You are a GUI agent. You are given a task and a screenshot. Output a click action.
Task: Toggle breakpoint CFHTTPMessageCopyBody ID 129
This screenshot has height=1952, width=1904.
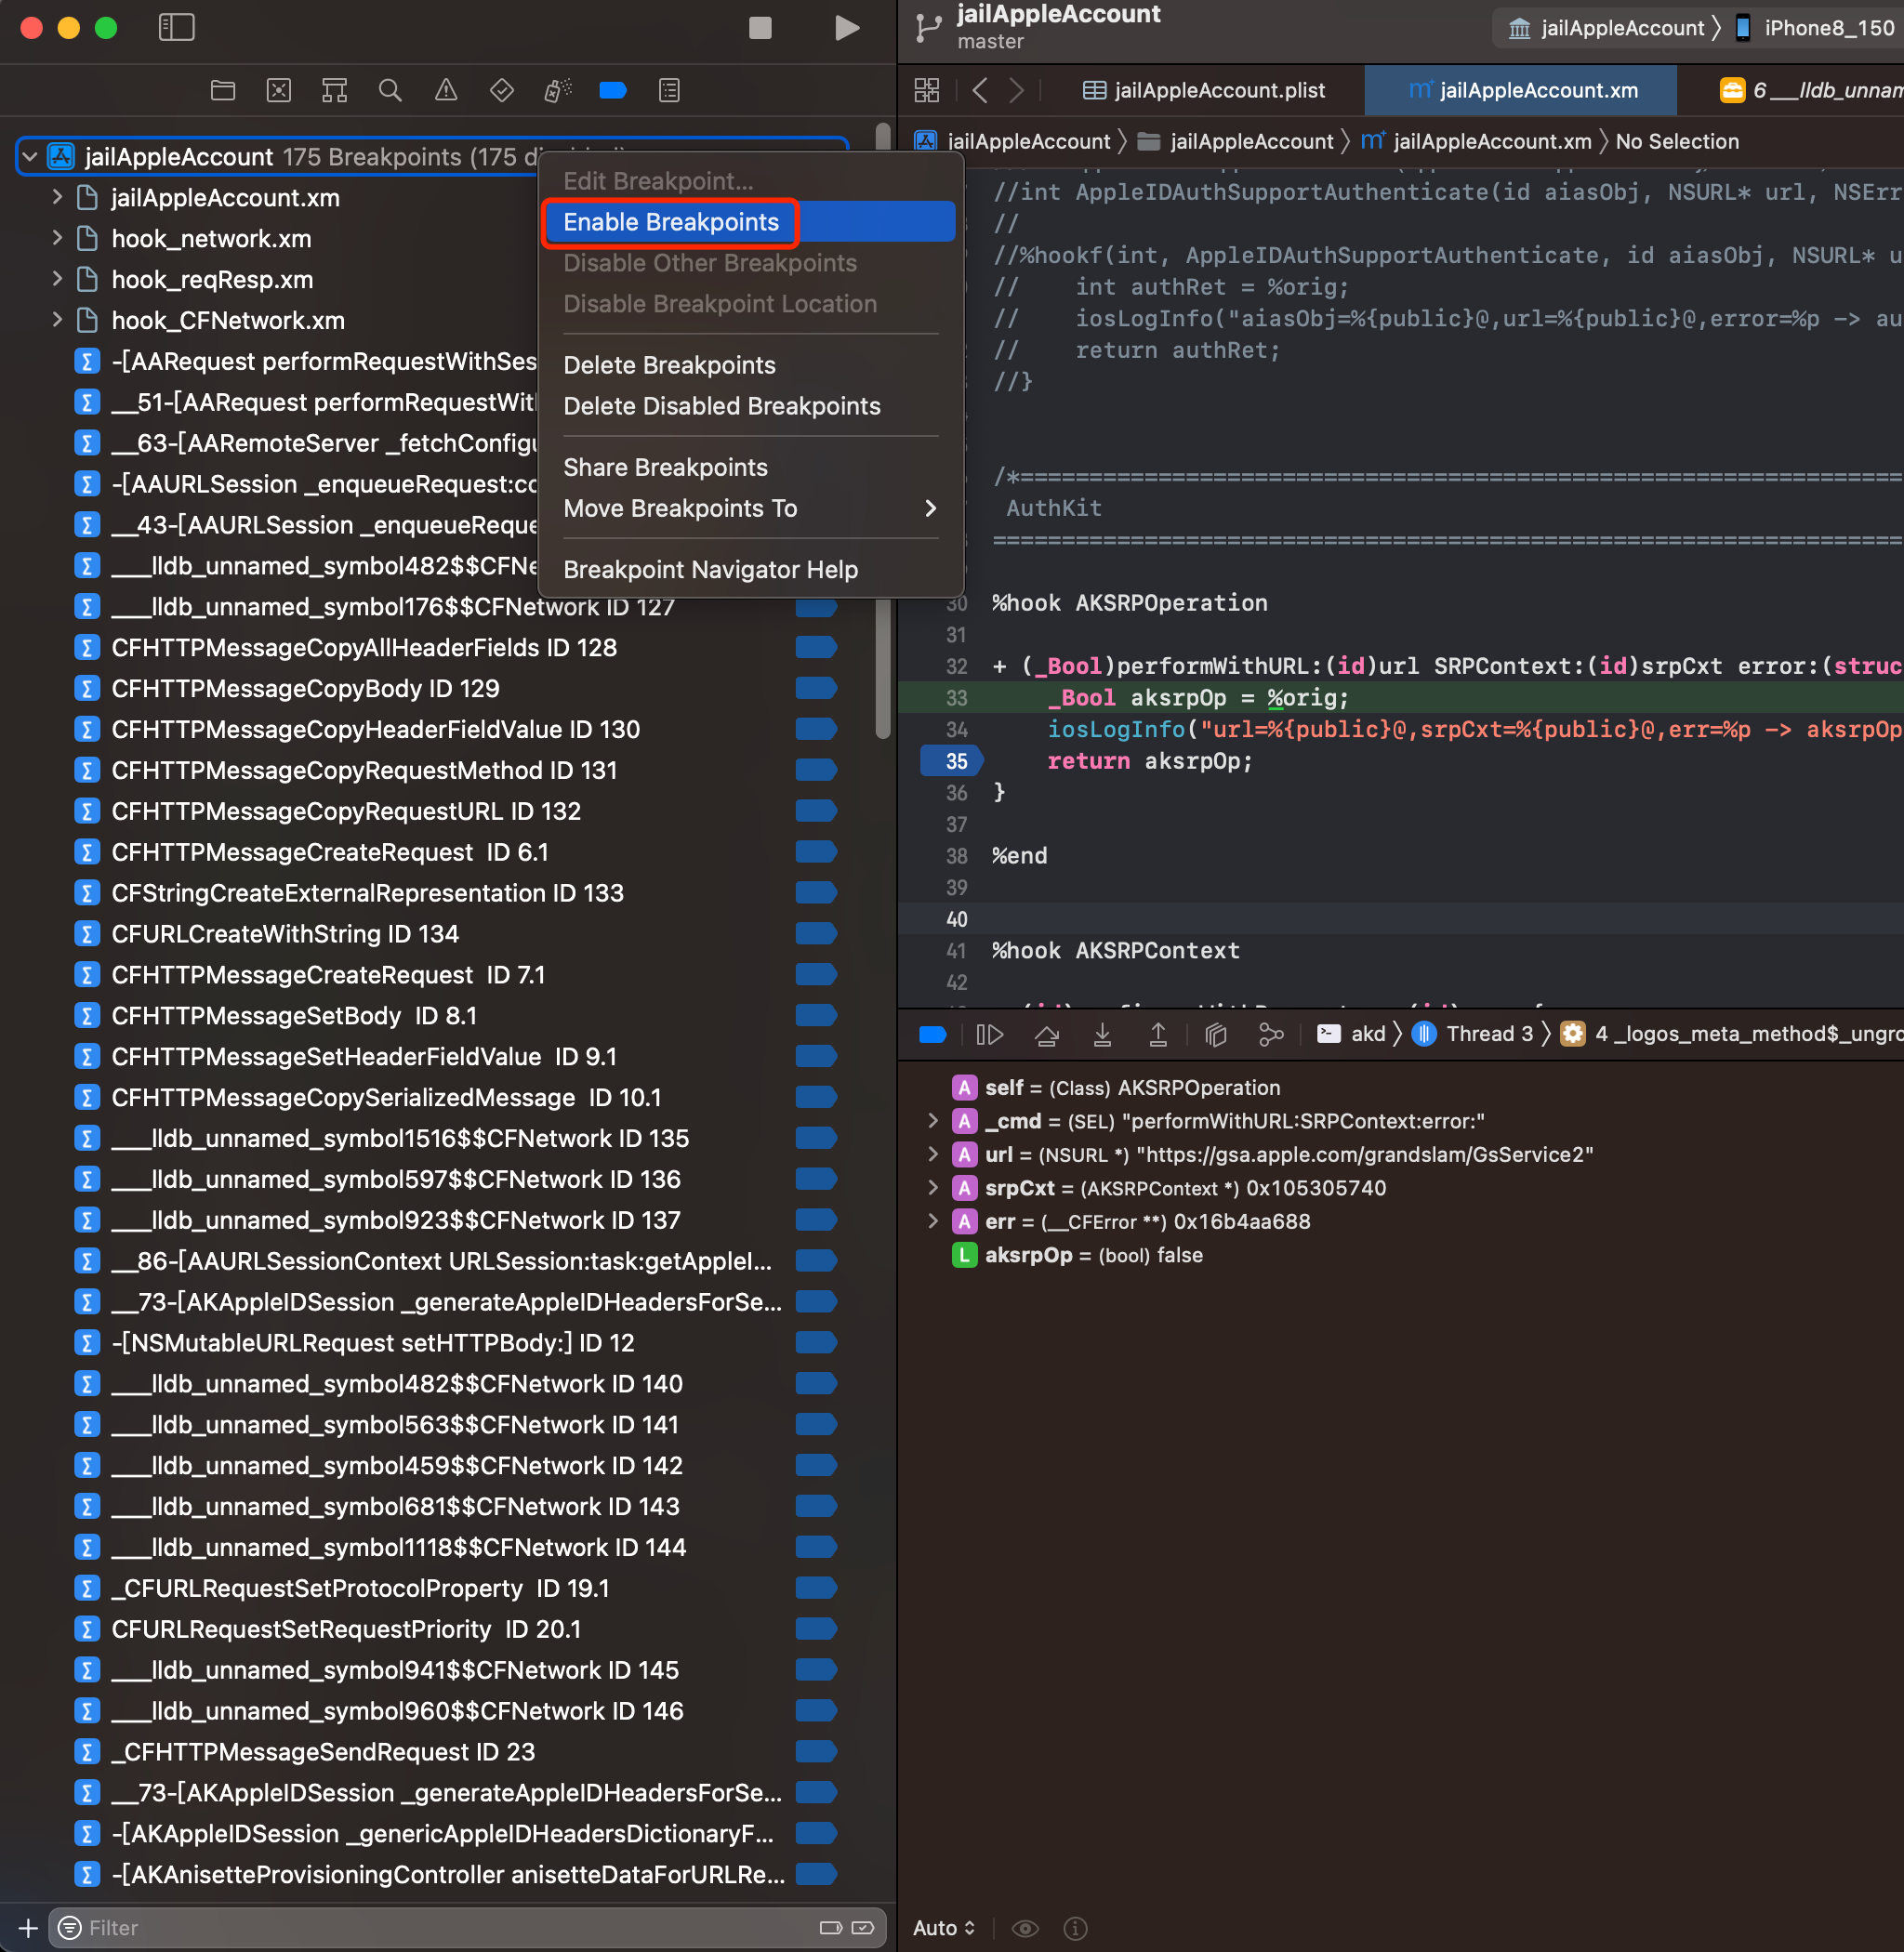[816, 689]
